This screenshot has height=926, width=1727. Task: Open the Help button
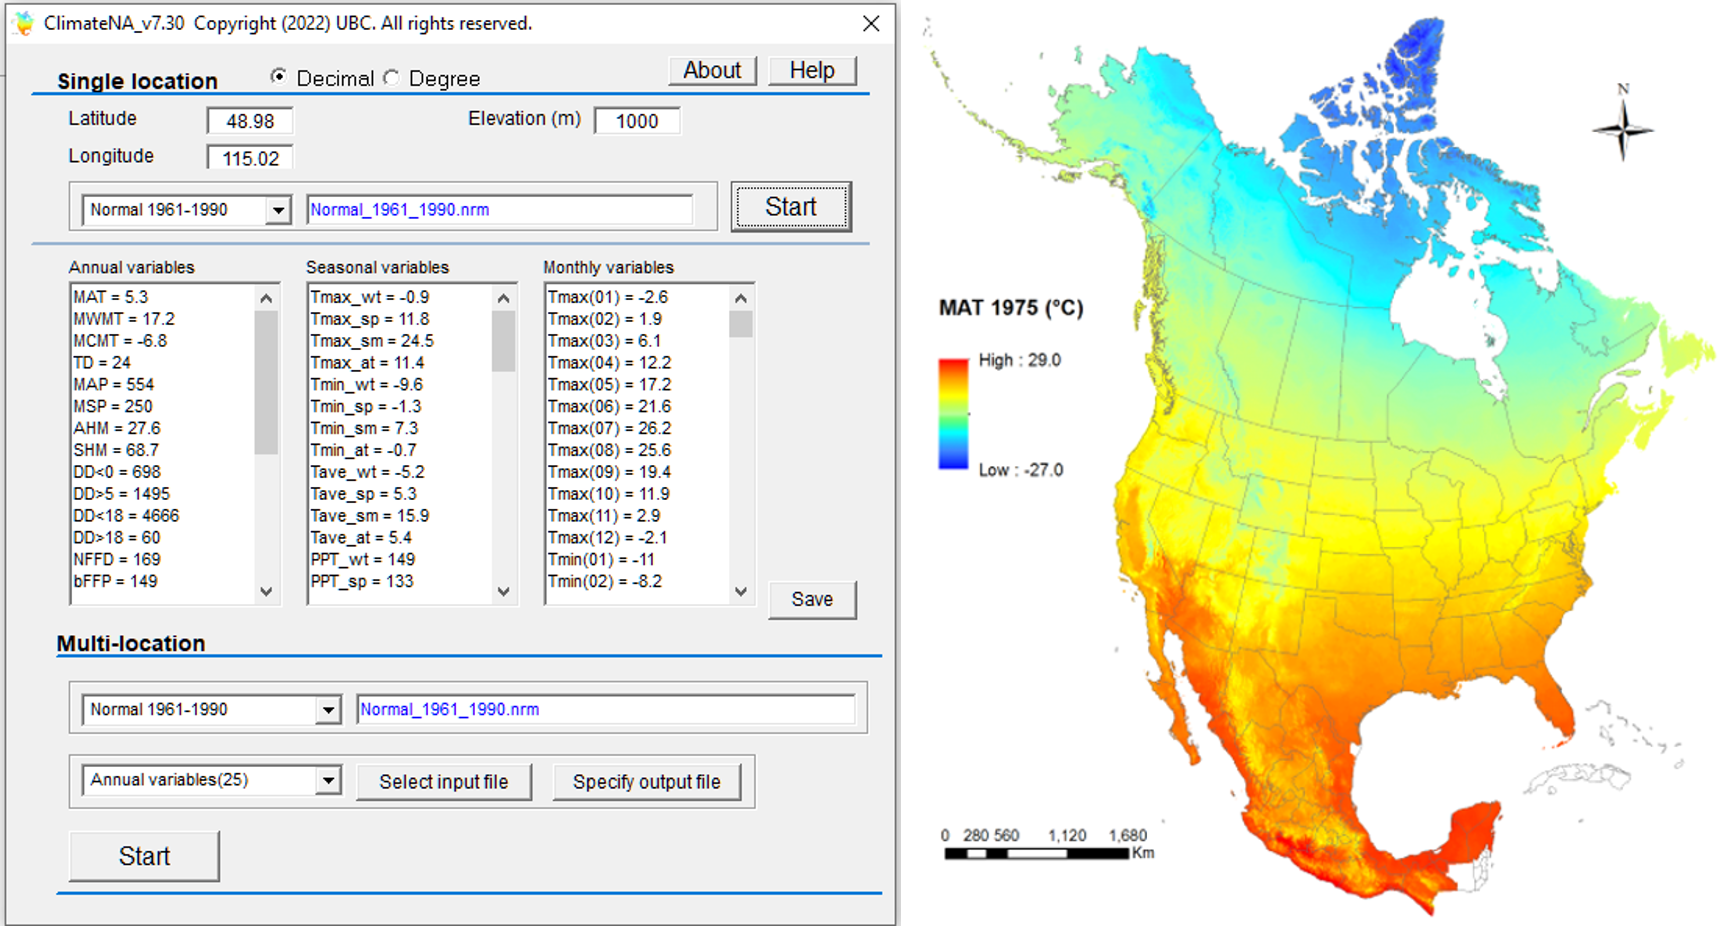pos(812,71)
